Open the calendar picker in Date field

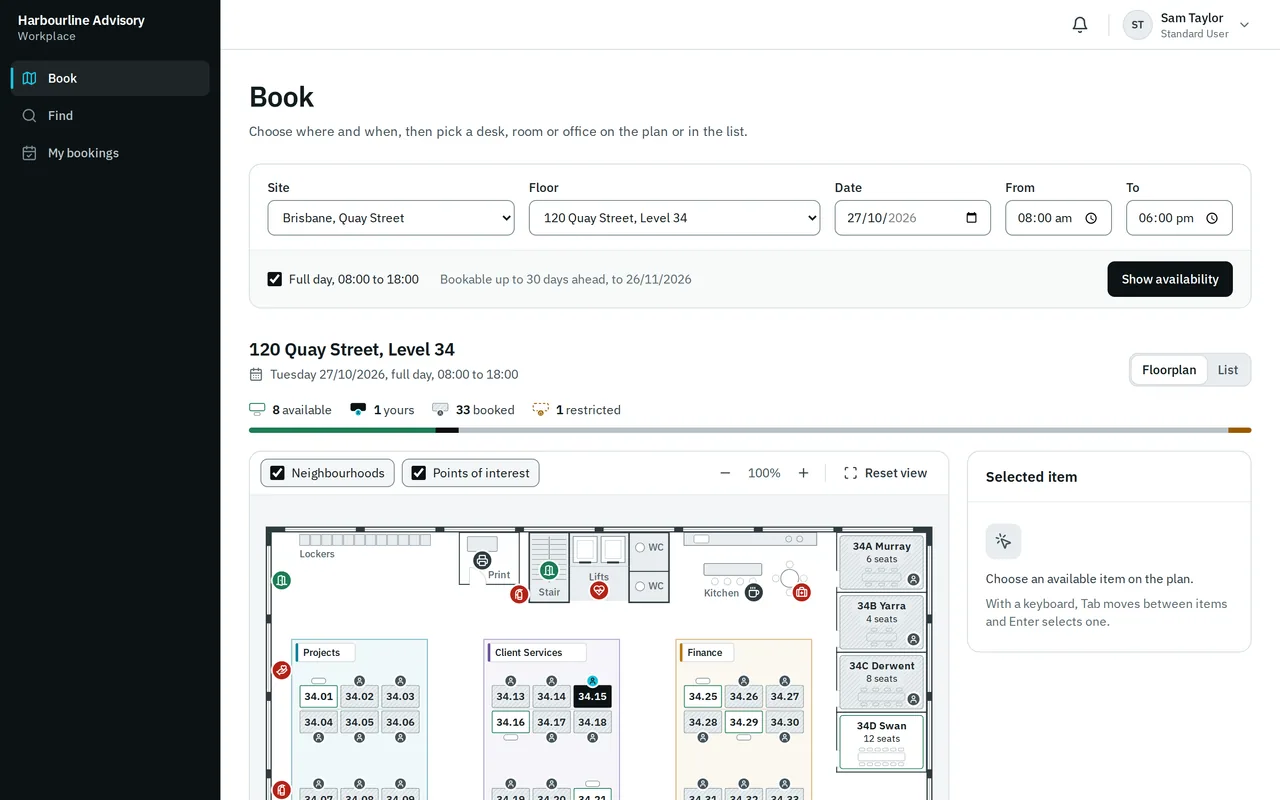971,218
